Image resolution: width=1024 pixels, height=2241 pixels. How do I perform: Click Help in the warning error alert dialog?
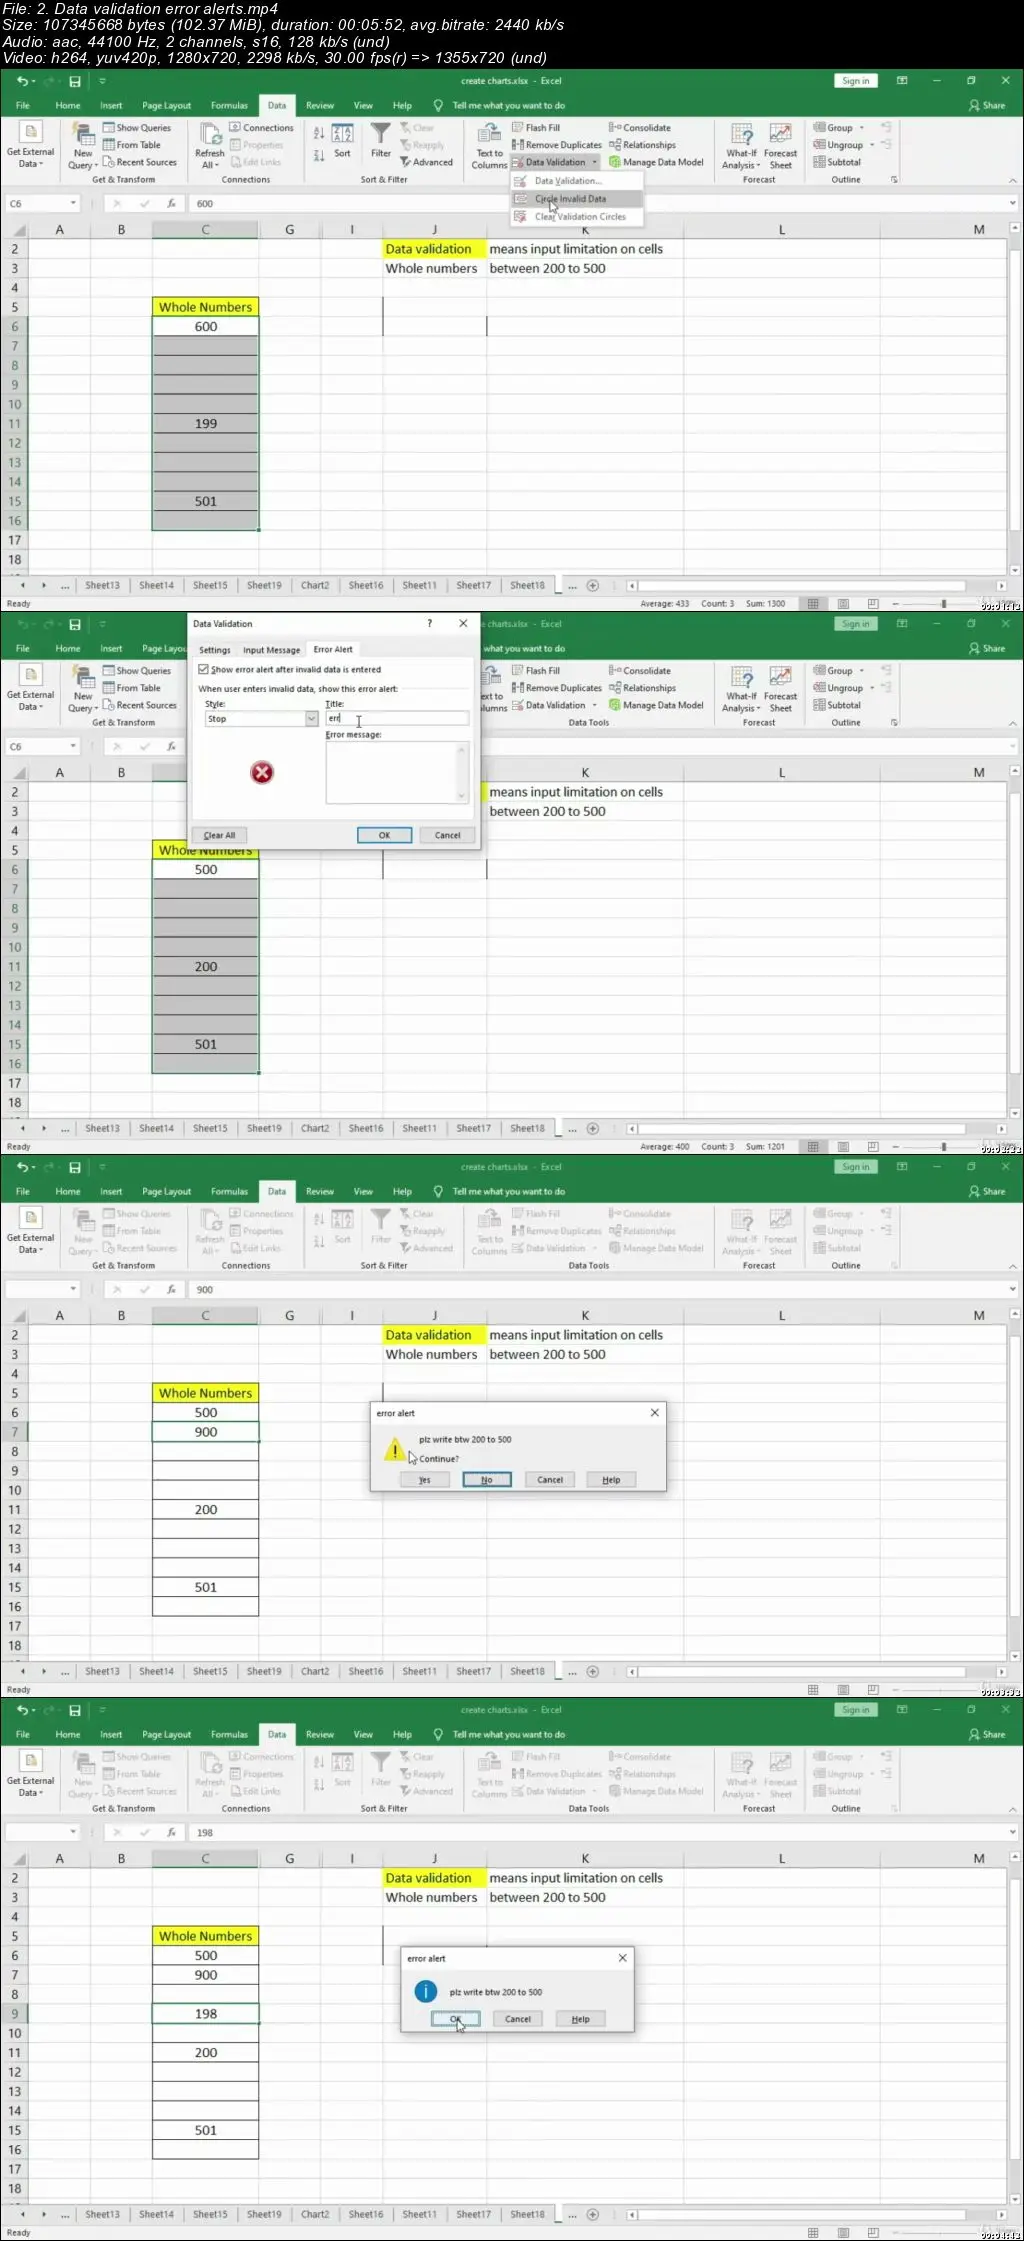point(611,1480)
